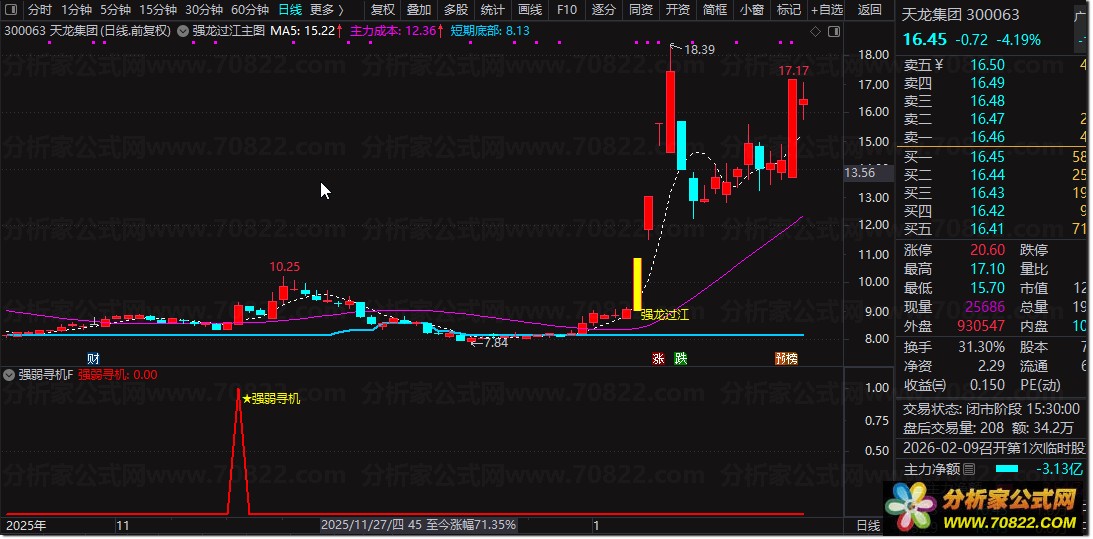The image size is (1093, 539).
Task: Click the 标记 mark button
Action: coord(788,10)
